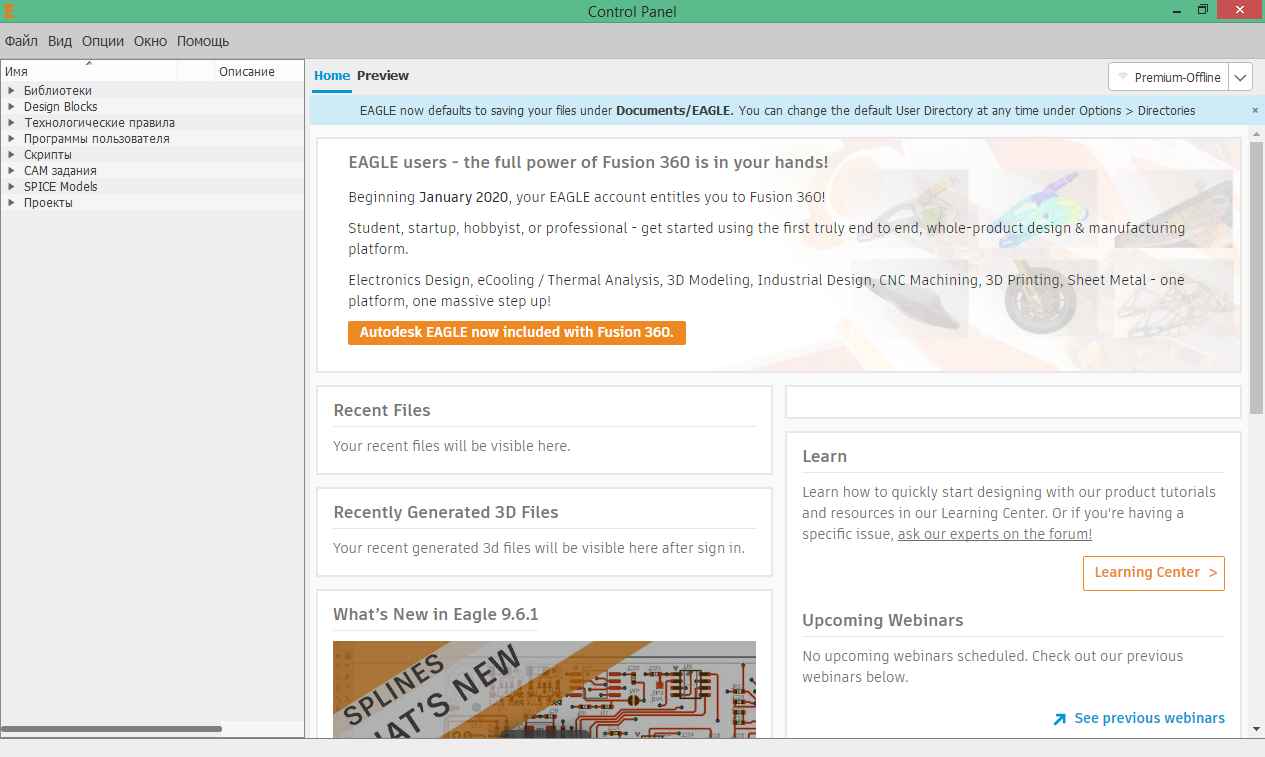Expand the Технологические правила arrow
Image resolution: width=1265 pixels, height=757 pixels.
11,123
